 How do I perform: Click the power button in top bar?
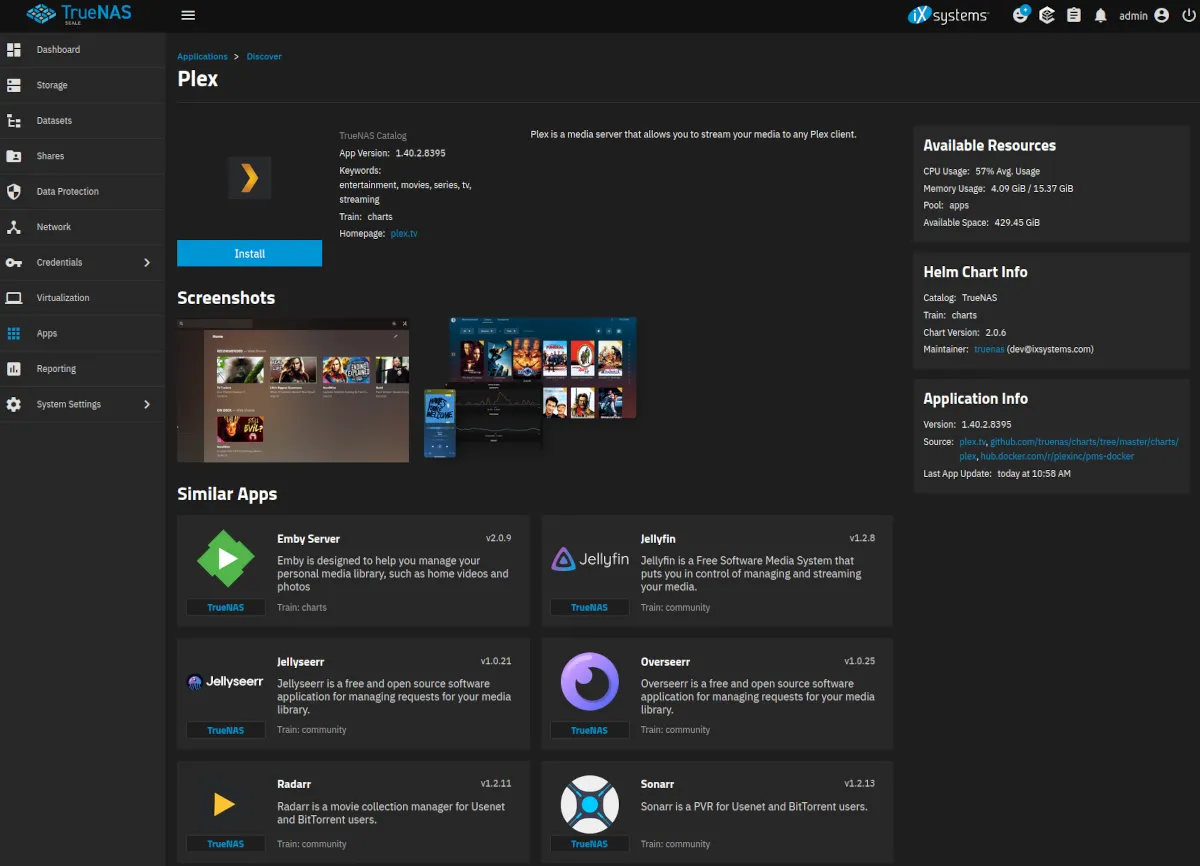1189,15
